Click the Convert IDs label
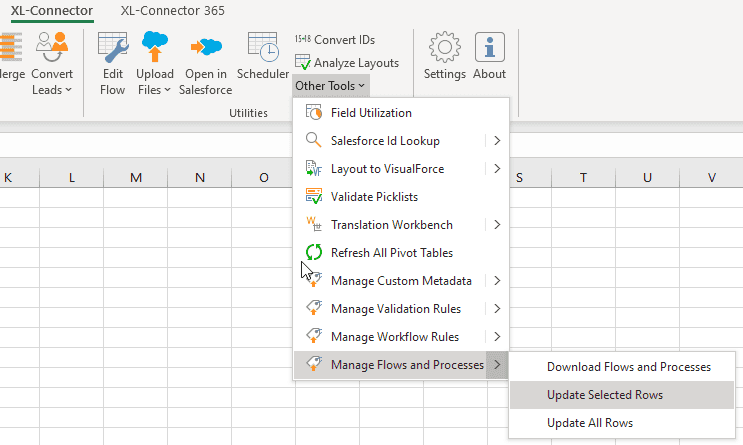Screen dimensions: 743x445 pos(344,40)
